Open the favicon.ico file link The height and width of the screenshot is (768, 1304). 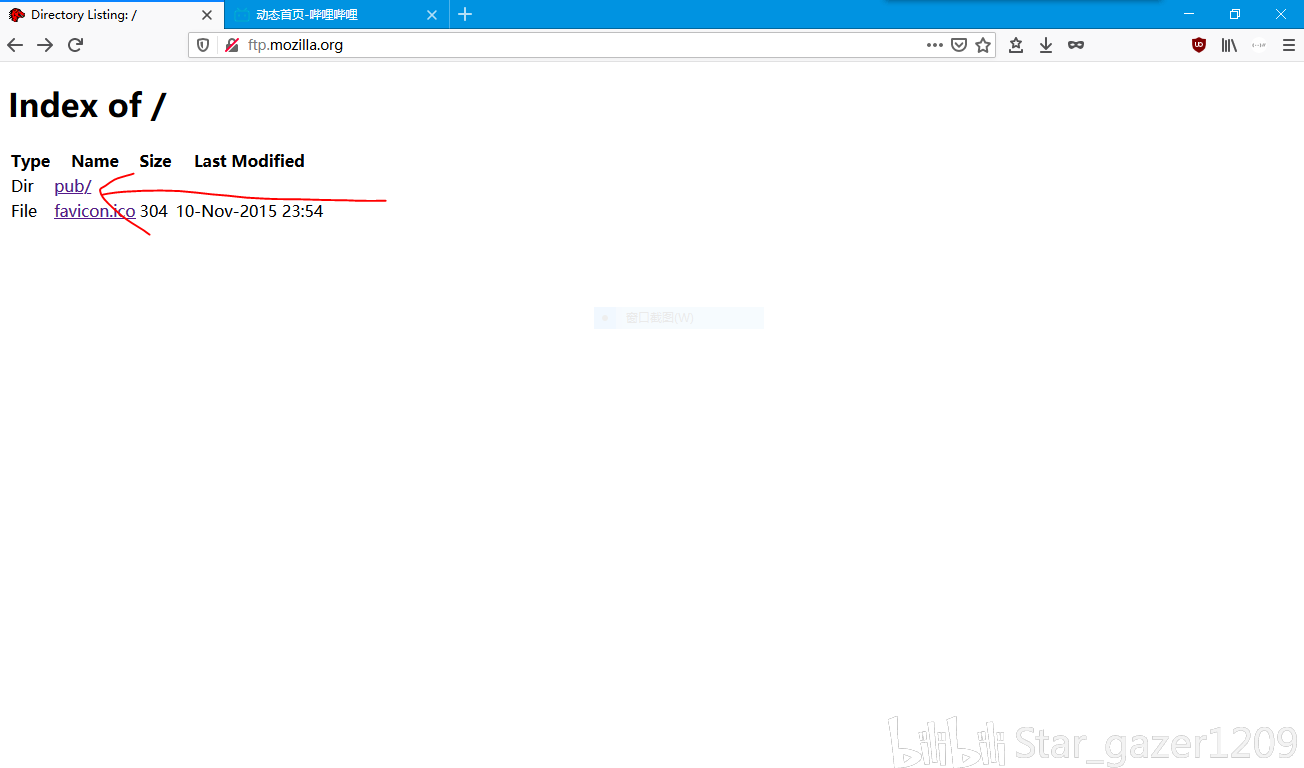(x=95, y=211)
